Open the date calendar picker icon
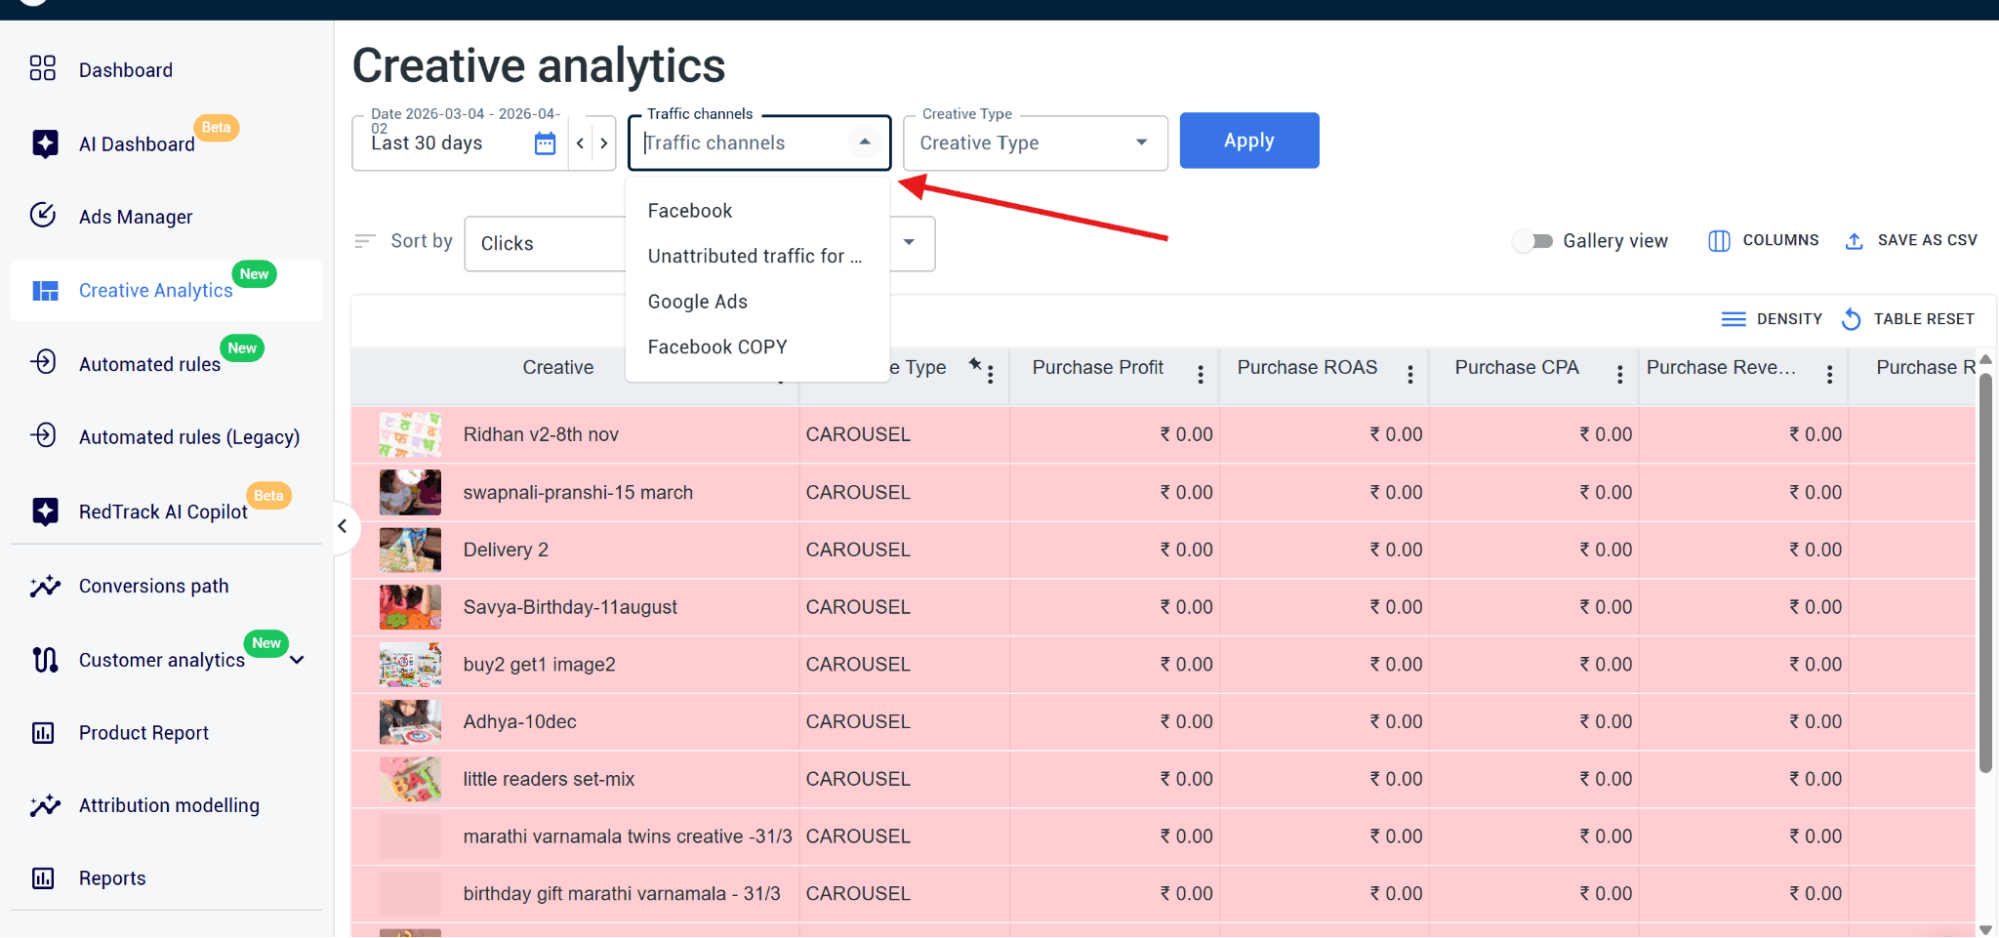Image resolution: width=1999 pixels, height=938 pixels. [x=545, y=143]
